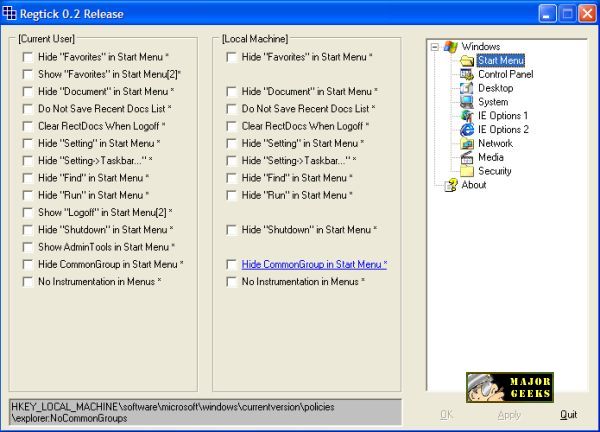
Task: Check Local Machine Hide "Shutdown" option
Action: (x=231, y=230)
